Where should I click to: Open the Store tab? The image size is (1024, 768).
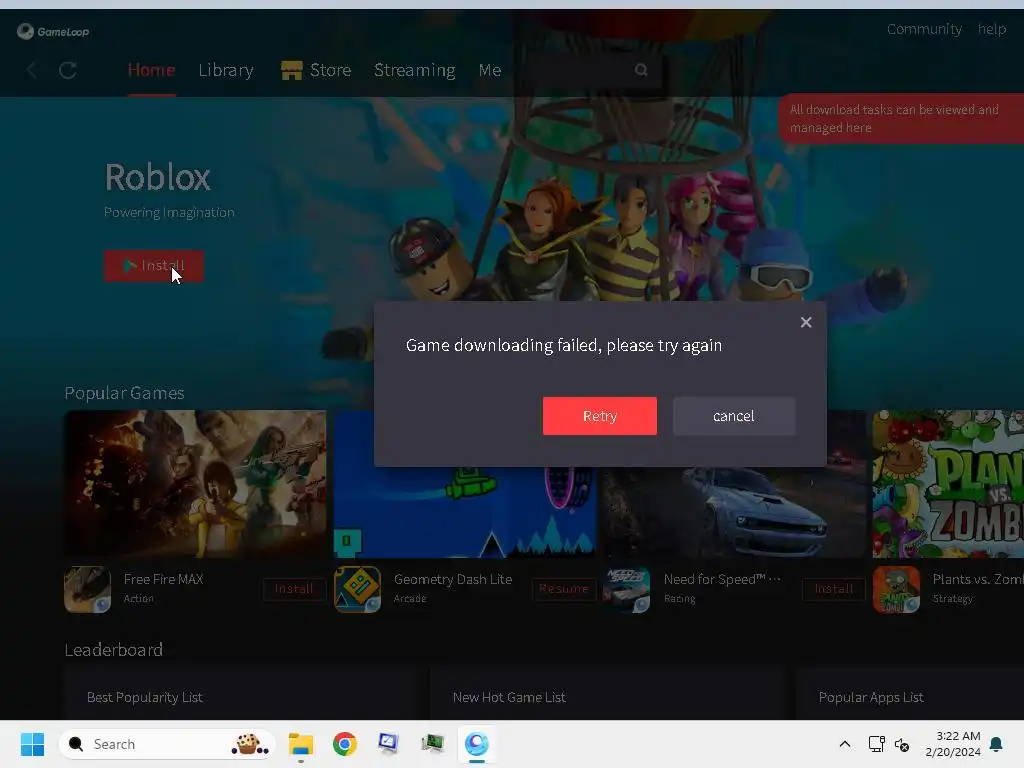click(x=330, y=70)
